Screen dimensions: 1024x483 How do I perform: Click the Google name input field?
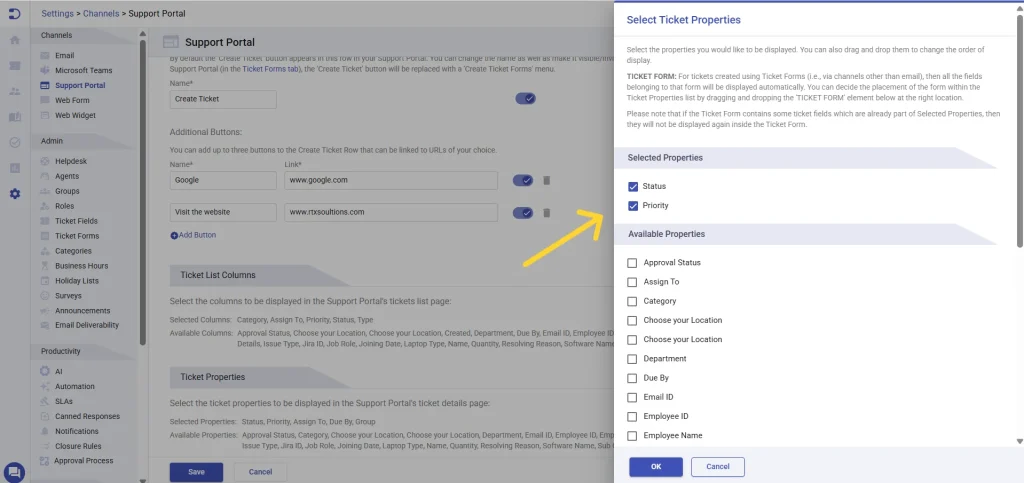point(223,181)
